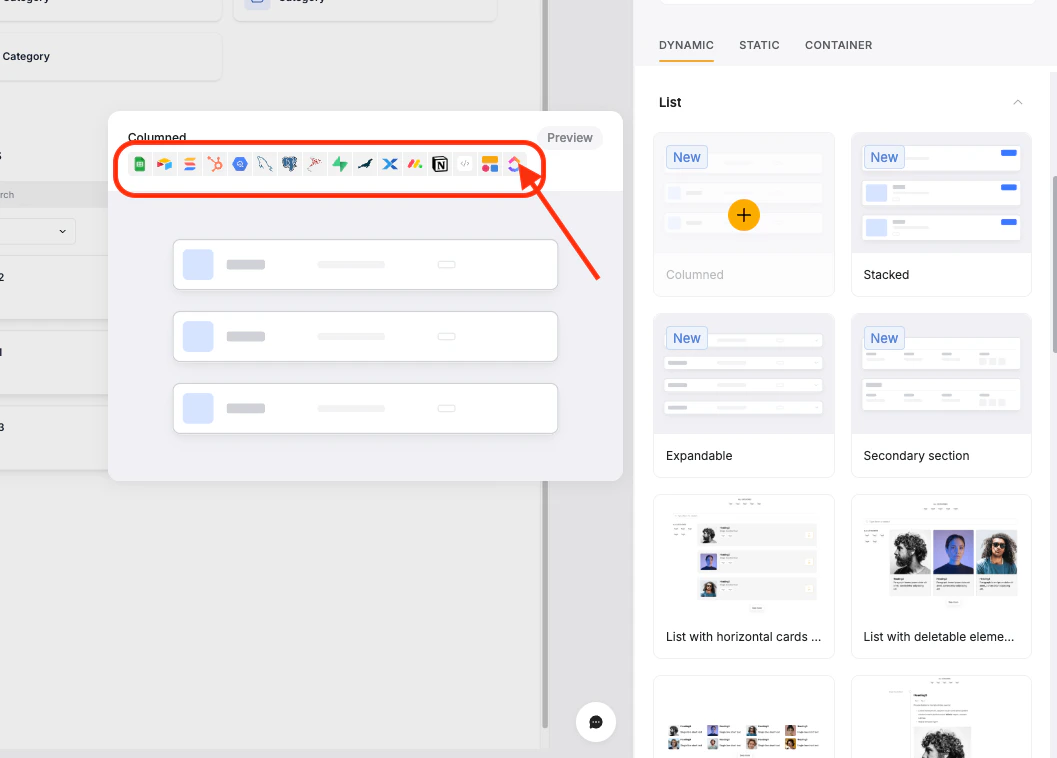Click the "Columned" title in the popup
This screenshot has width=1057, height=758.
157,137
